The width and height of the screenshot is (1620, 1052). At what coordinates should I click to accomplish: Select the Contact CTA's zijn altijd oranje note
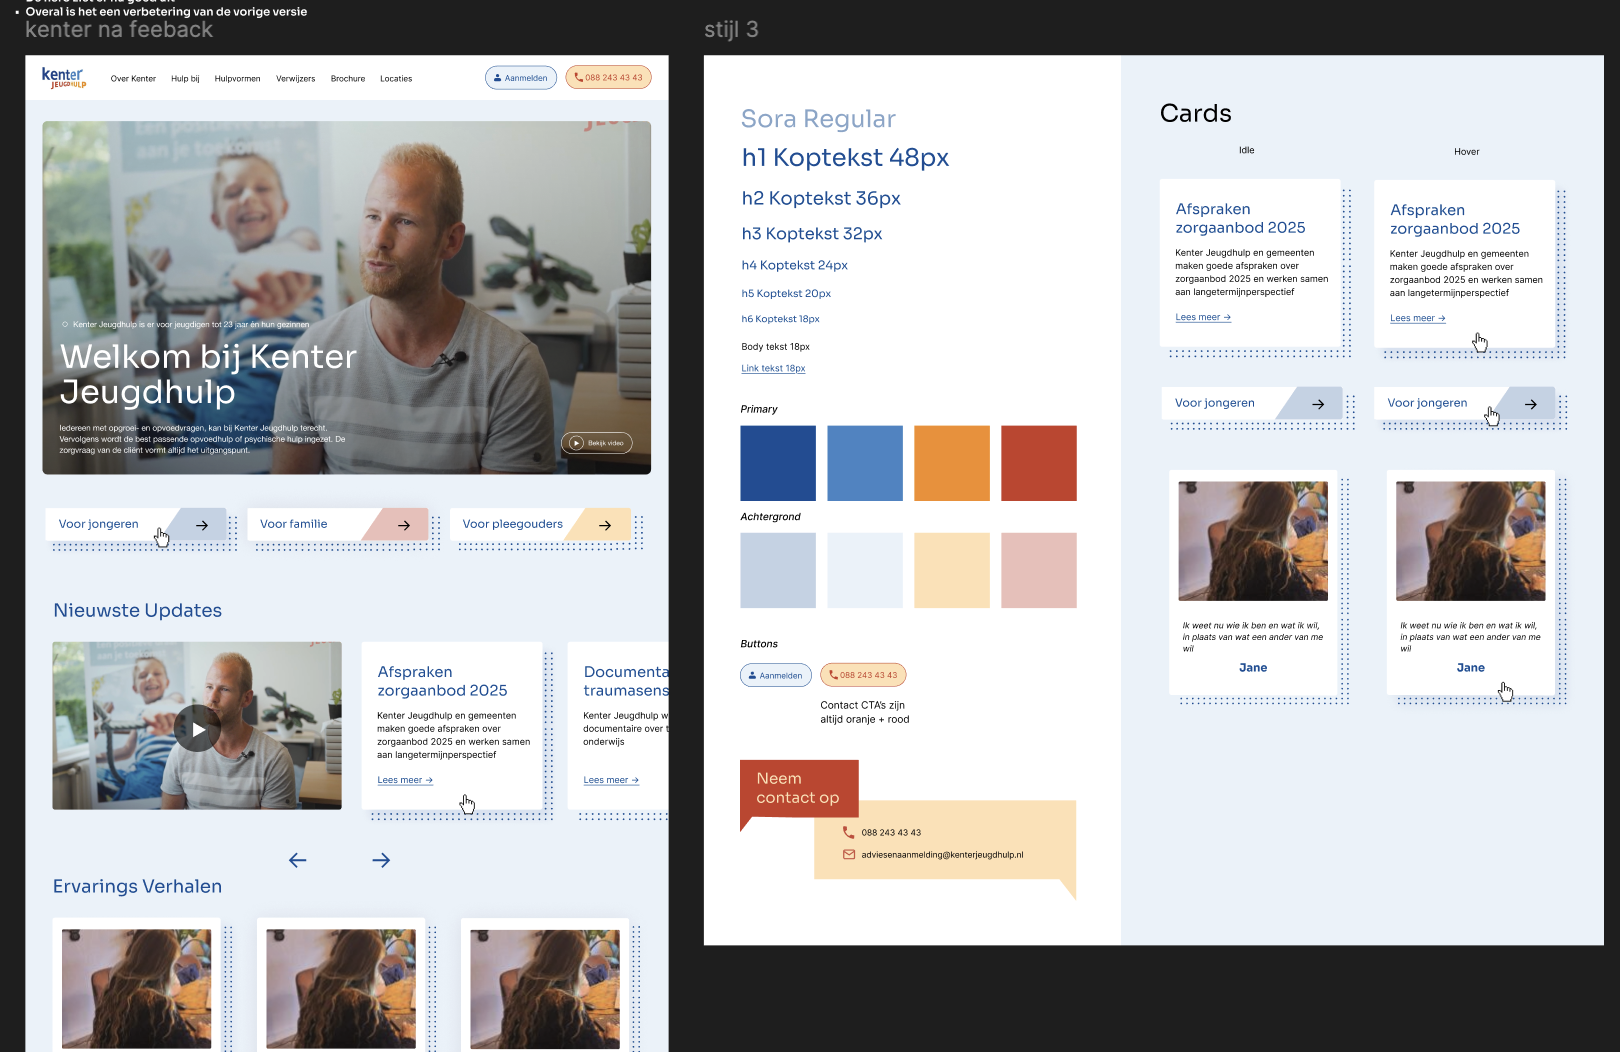coord(865,712)
